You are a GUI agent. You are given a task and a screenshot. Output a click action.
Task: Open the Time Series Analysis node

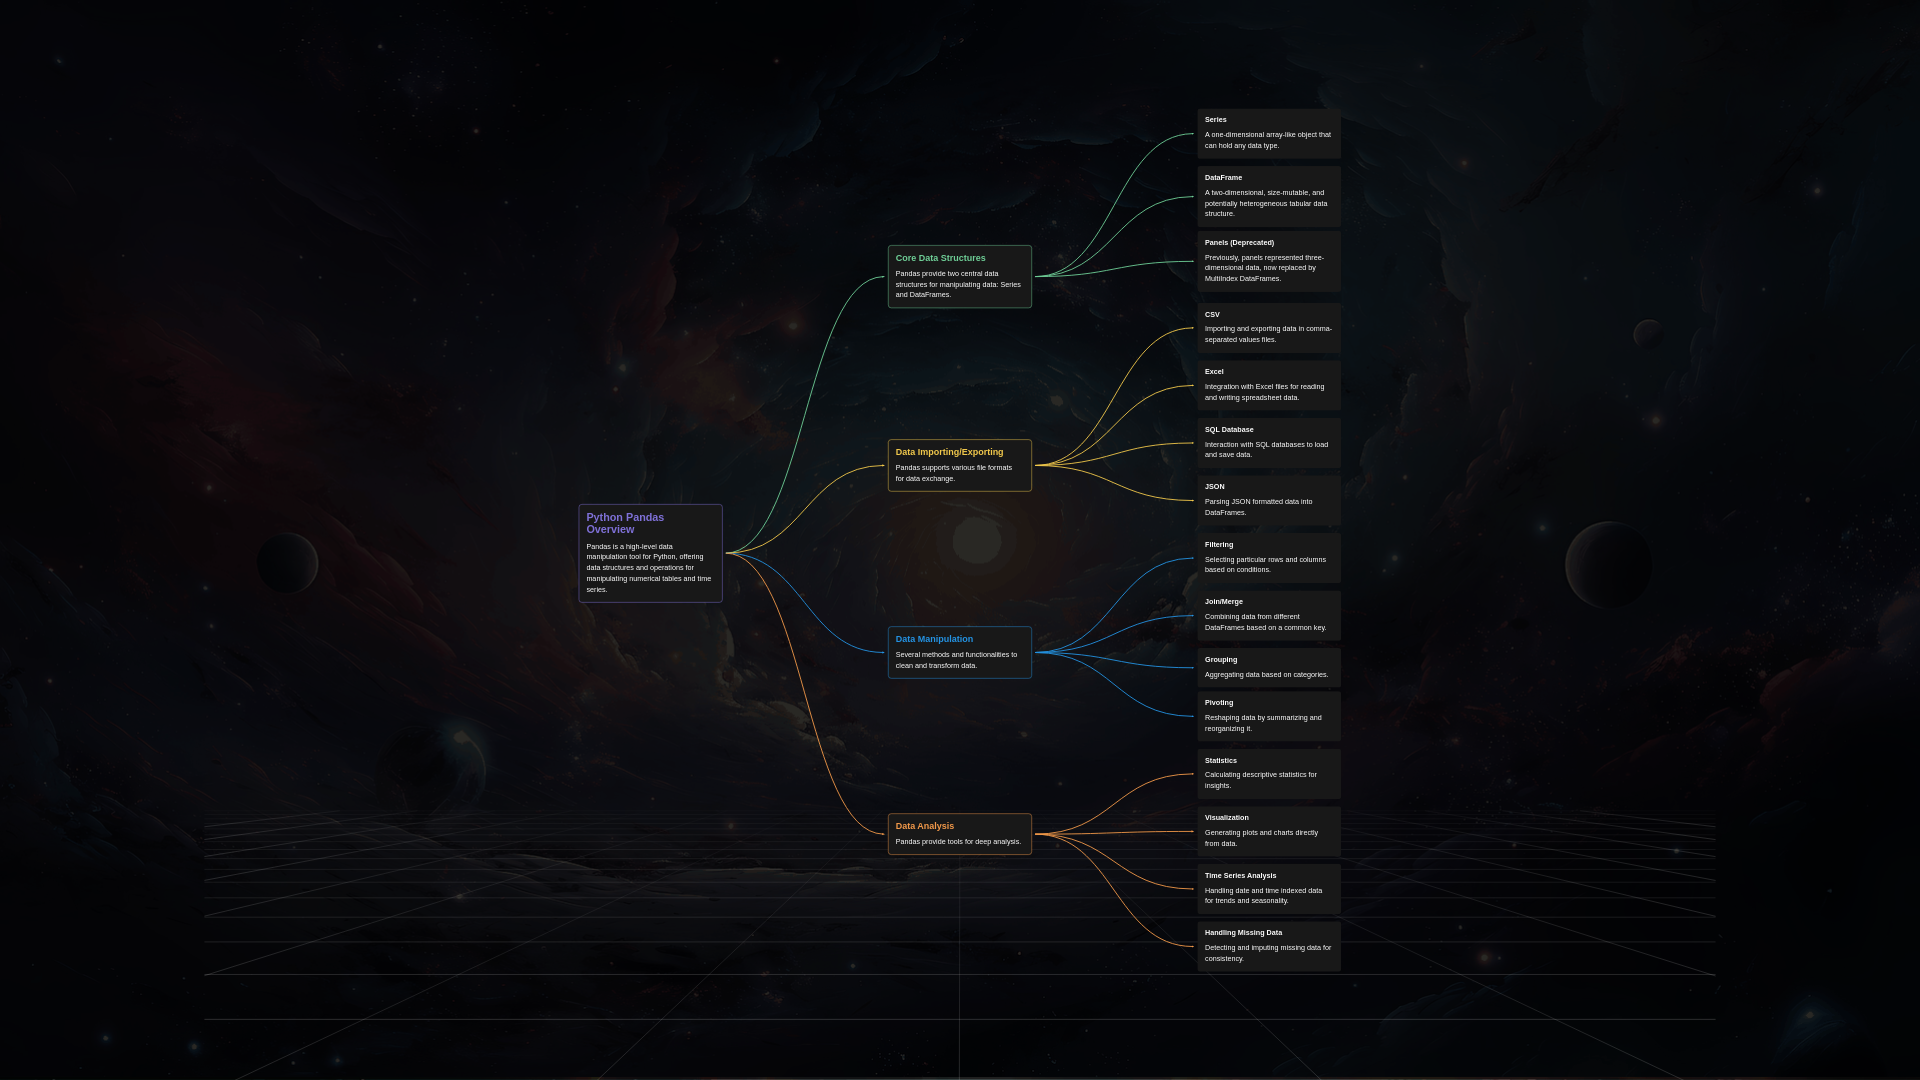(1268, 888)
